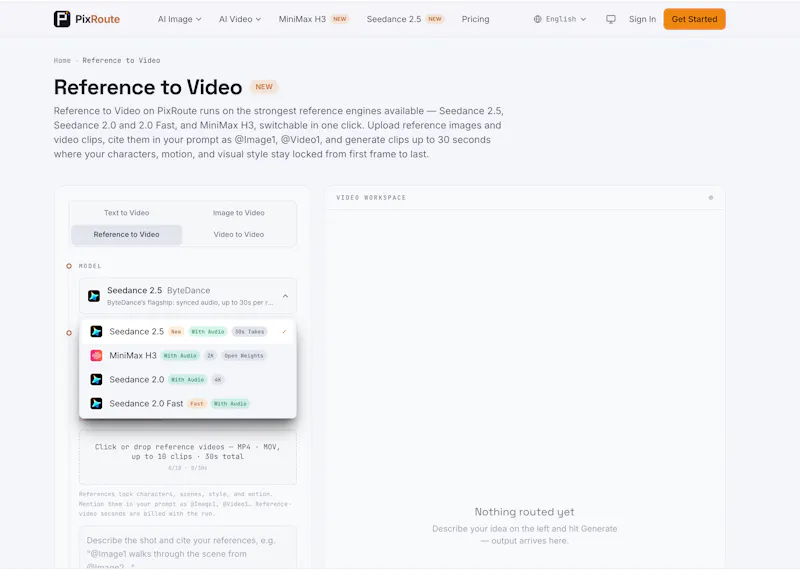Click the orange step marker beside MODEL
Viewport: 800px width, 570px height.
click(x=69, y=266)
